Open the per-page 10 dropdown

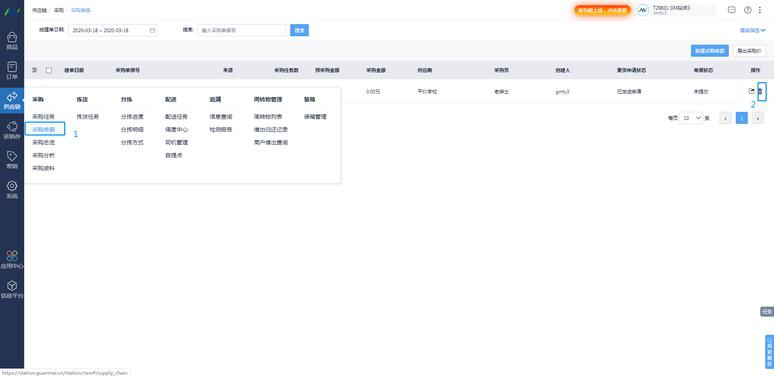pos(691,118)
